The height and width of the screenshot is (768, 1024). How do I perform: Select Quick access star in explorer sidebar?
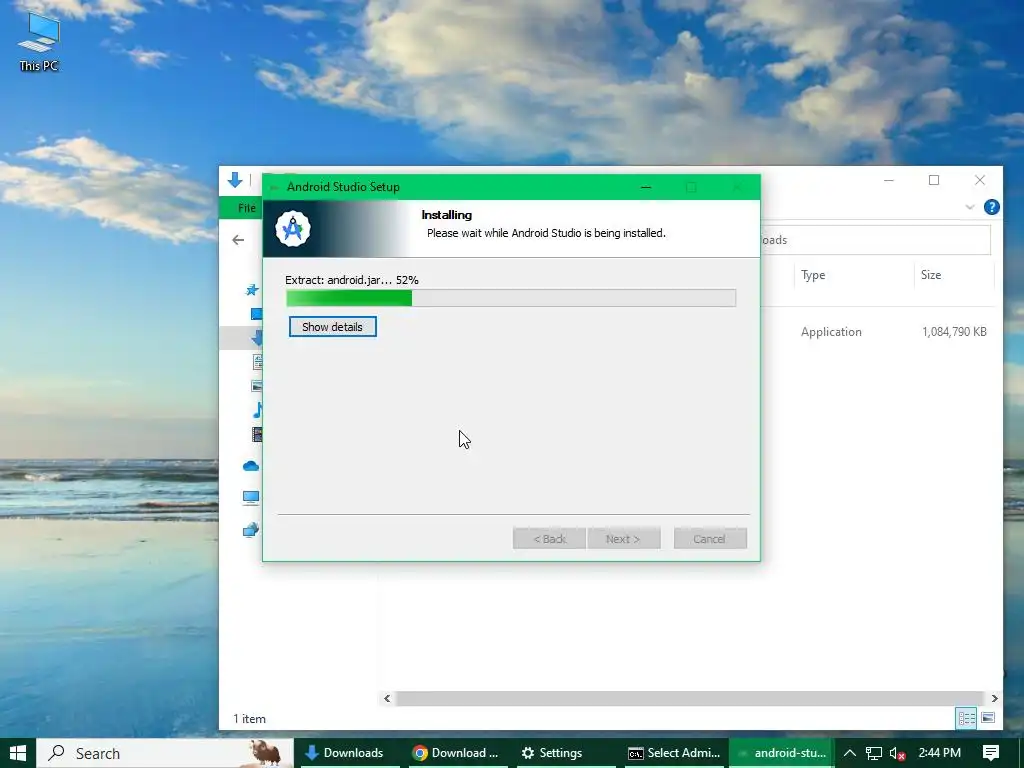click(252, 289)
